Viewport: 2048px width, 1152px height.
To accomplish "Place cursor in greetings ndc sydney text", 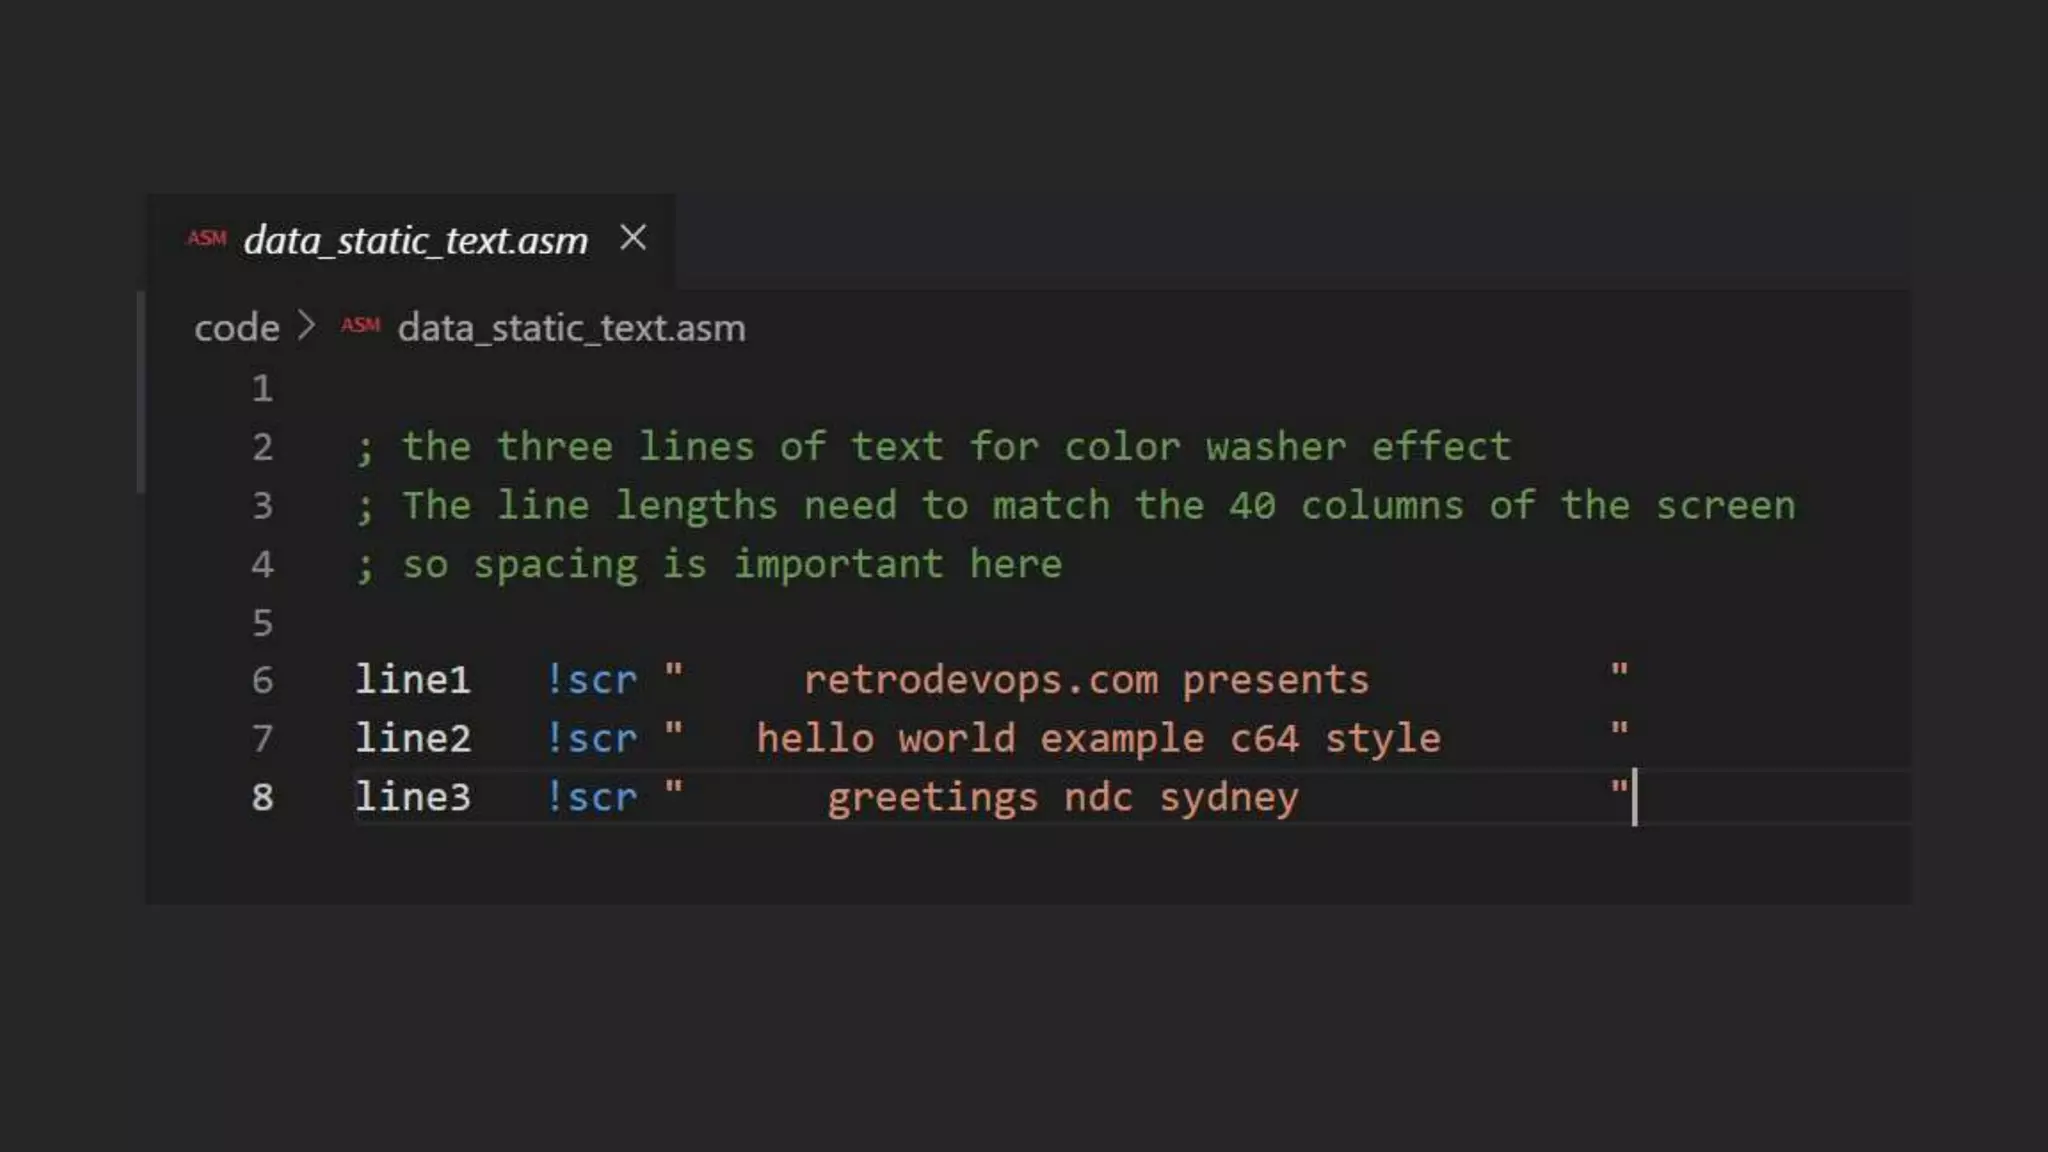I will pos(1063,799).
